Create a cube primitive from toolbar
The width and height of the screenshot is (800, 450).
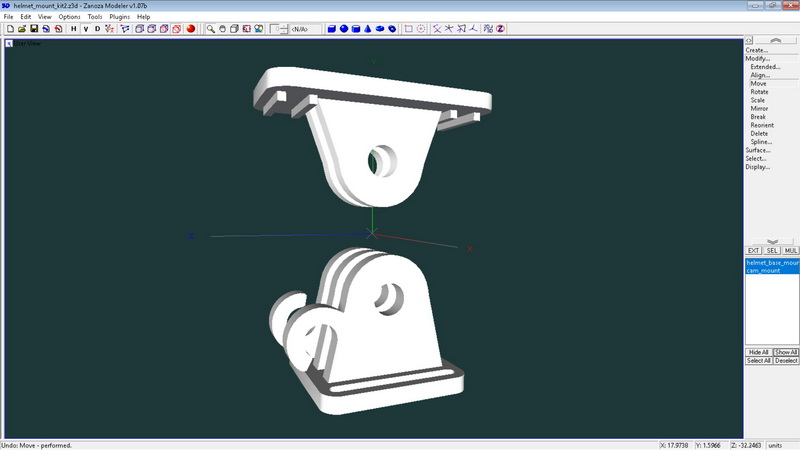point(332,29)
